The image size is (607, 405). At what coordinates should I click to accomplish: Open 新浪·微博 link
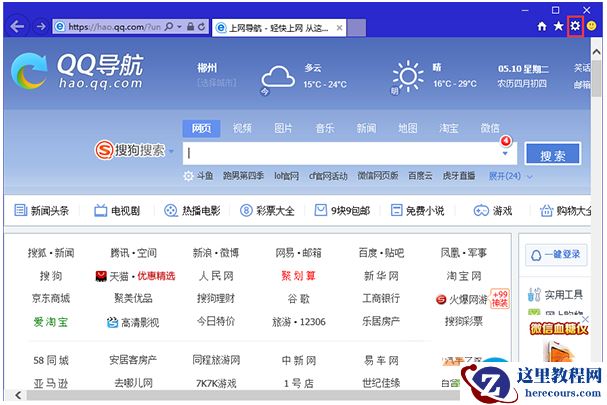click(216, 253)
